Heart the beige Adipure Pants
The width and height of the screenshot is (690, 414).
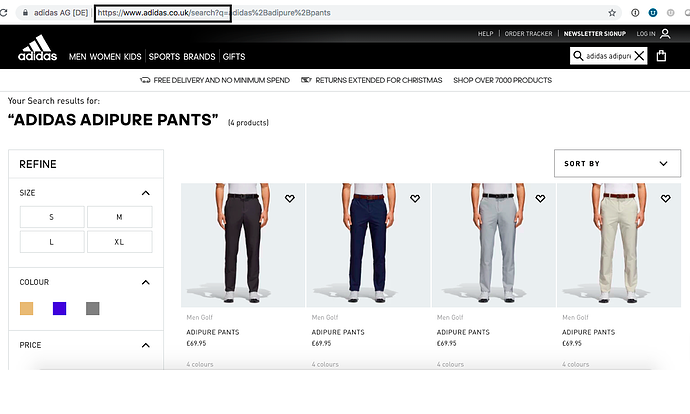pyautogui.click(x=665, y=198)
